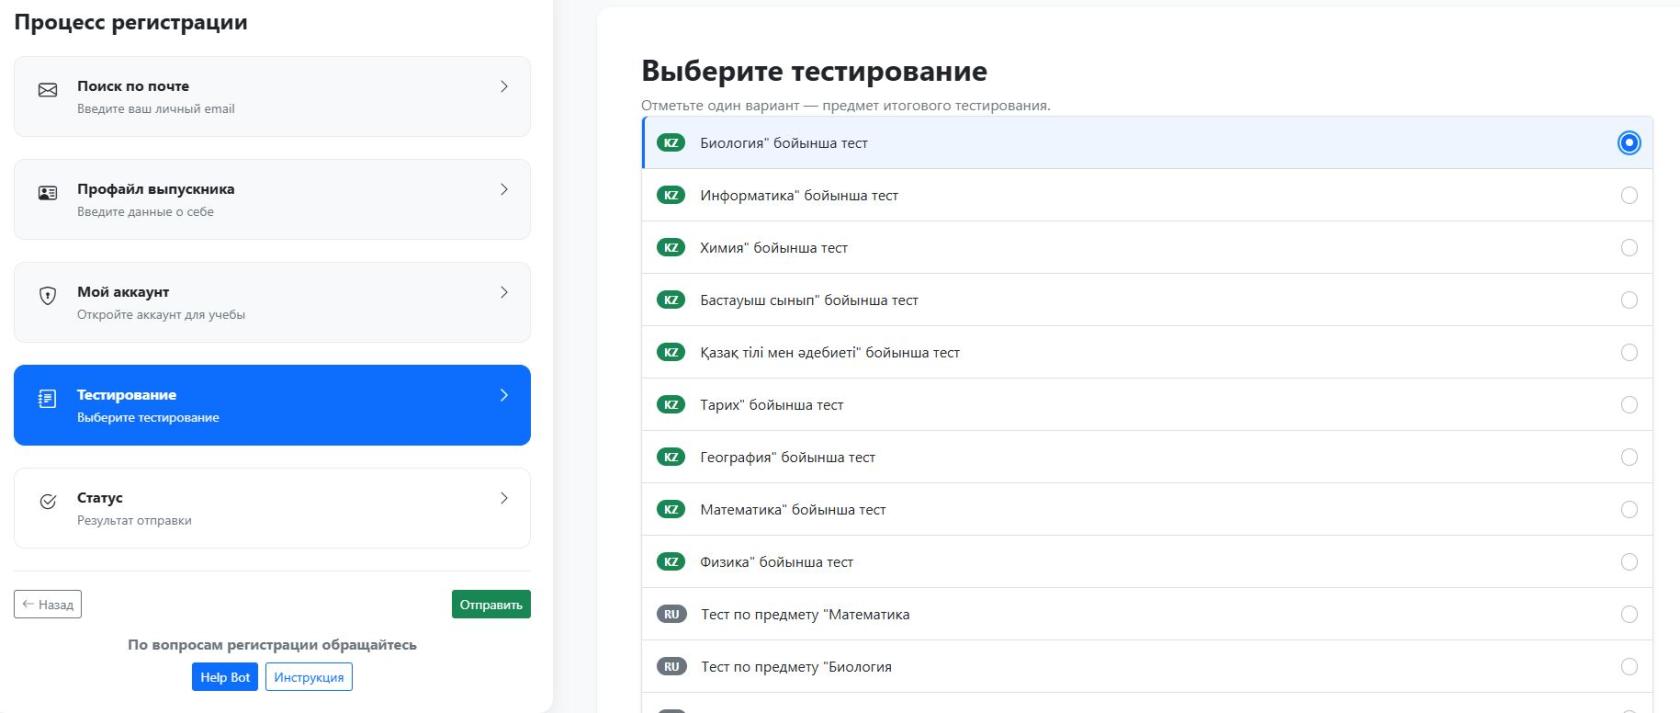Click the shield icon beside Мой аккаунт
The image size is (1680, 713).
tap(47, 296)
